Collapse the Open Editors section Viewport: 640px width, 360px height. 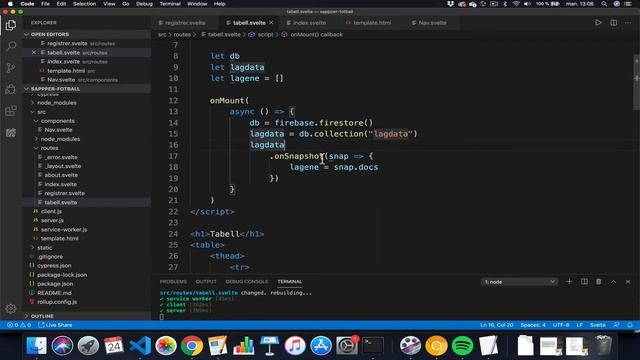click(87, 34)
